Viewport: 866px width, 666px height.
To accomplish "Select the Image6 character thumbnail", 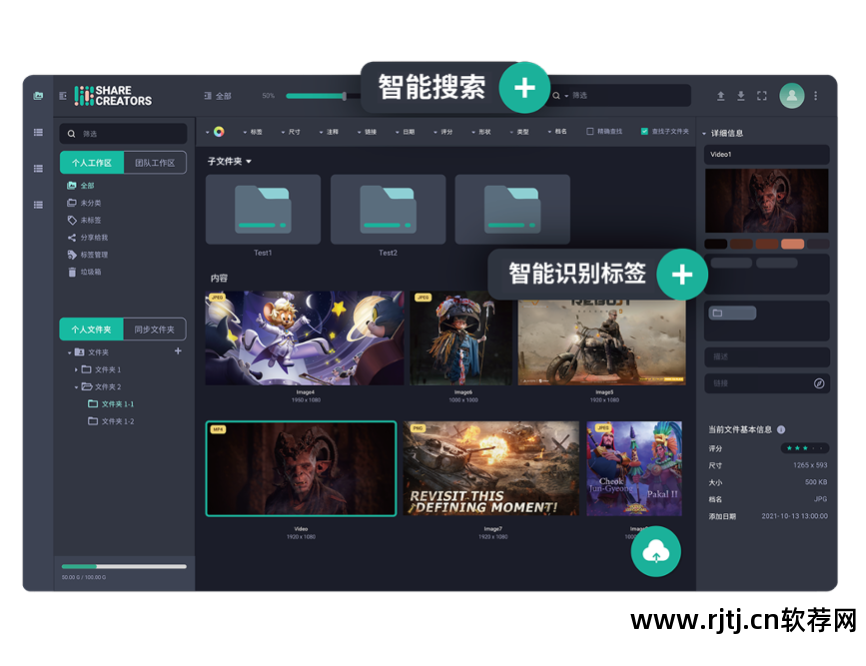I will (461, 338).
